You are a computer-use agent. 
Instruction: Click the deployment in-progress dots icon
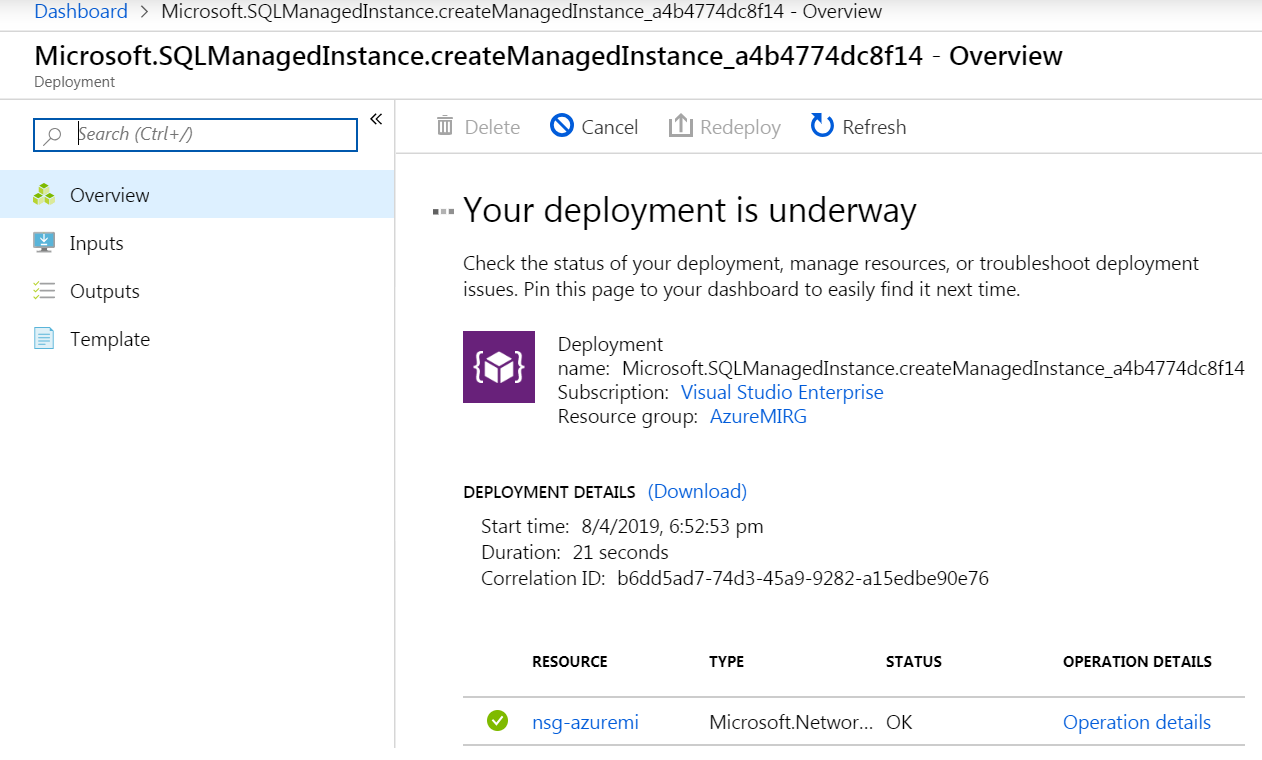443,211
